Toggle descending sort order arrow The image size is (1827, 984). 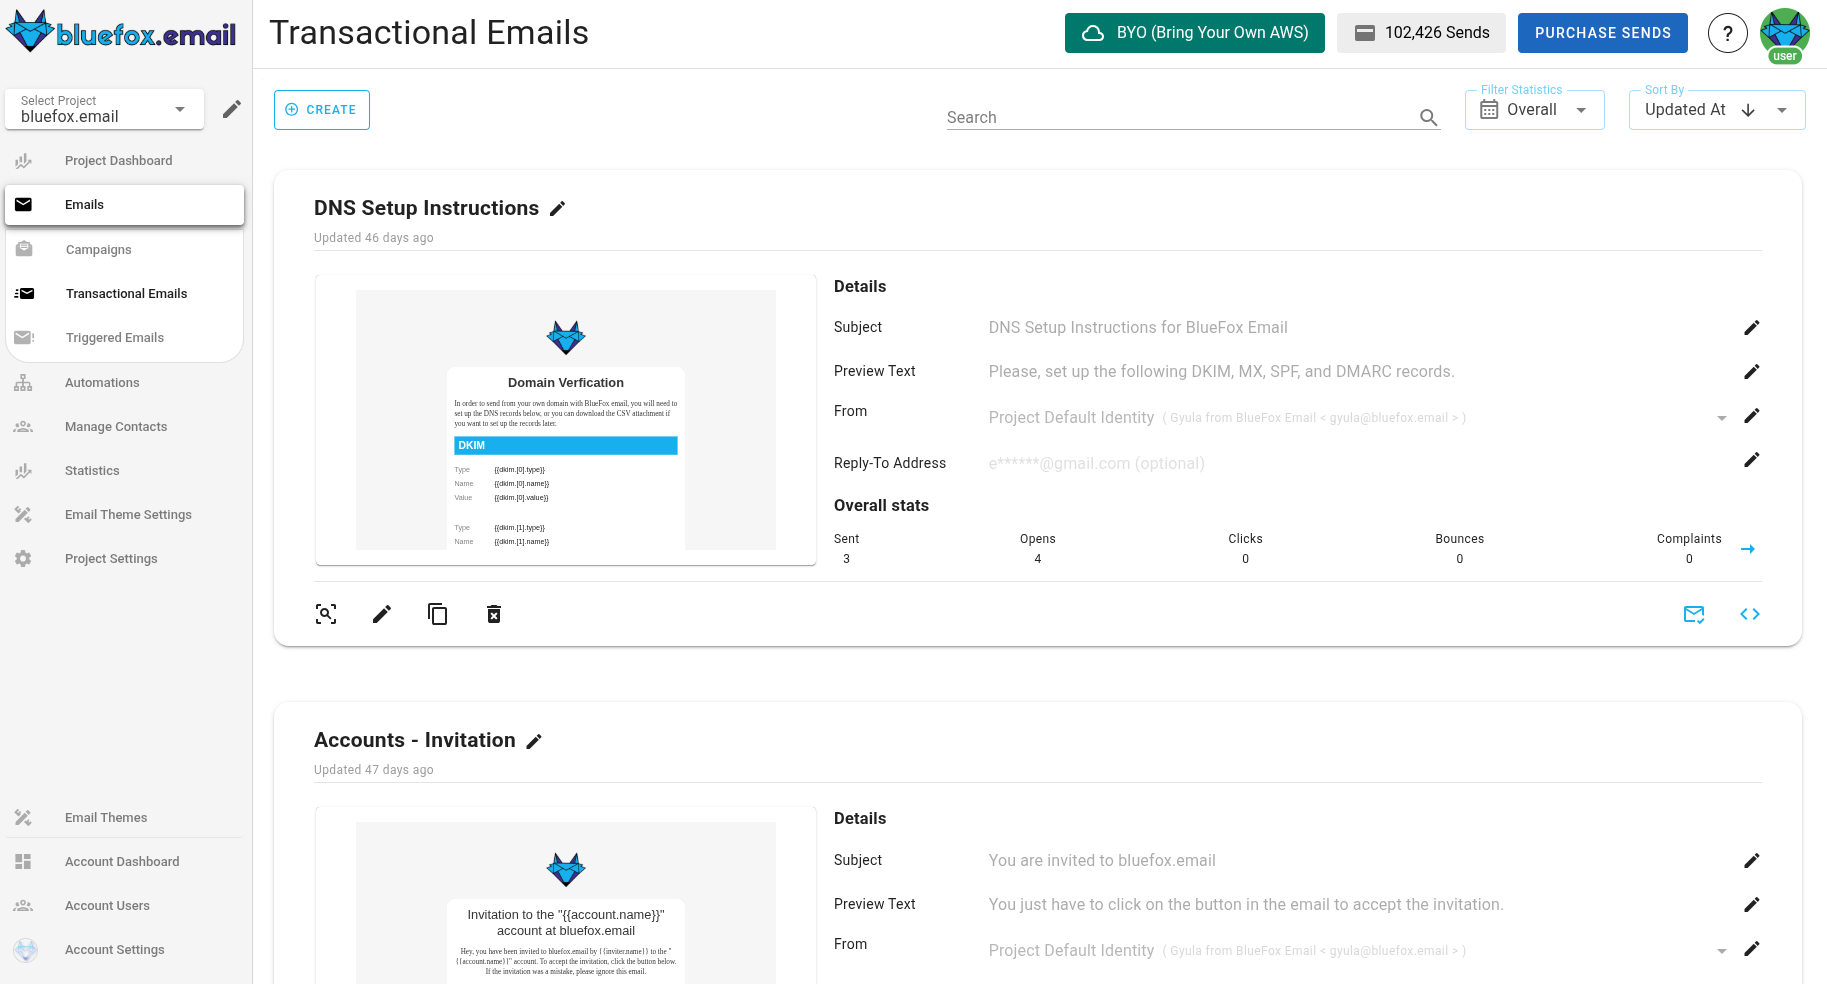coord(1748,110)
